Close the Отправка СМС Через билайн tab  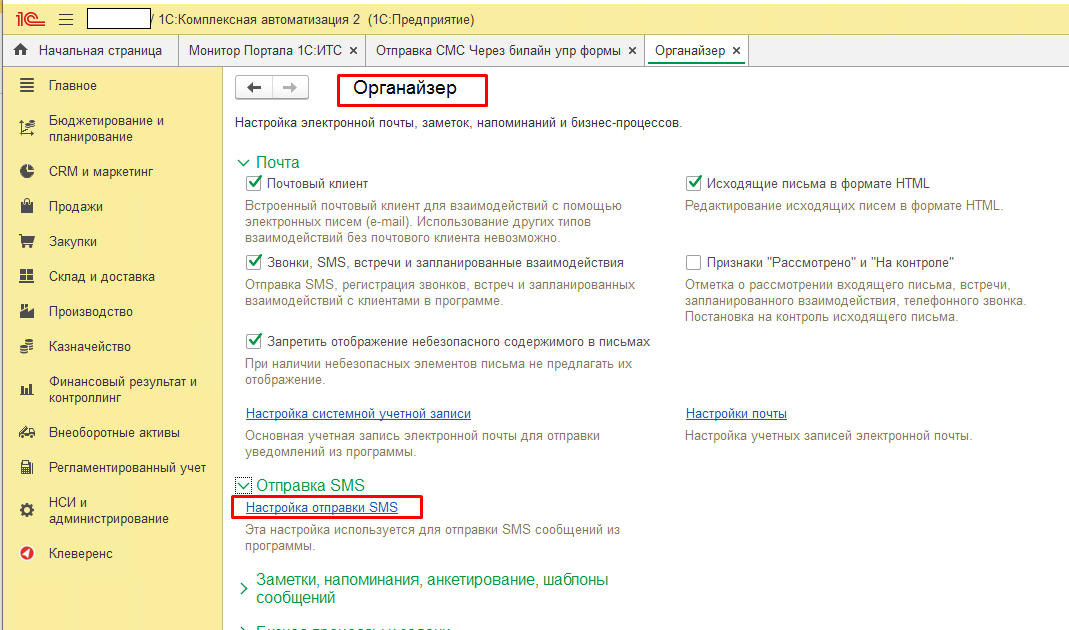tap(632, 50)
